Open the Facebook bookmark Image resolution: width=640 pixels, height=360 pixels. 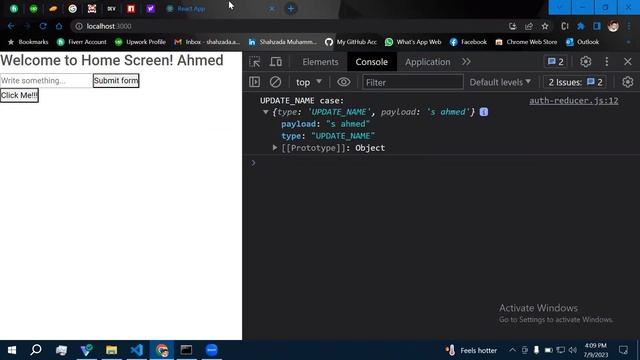pos(468,42)
